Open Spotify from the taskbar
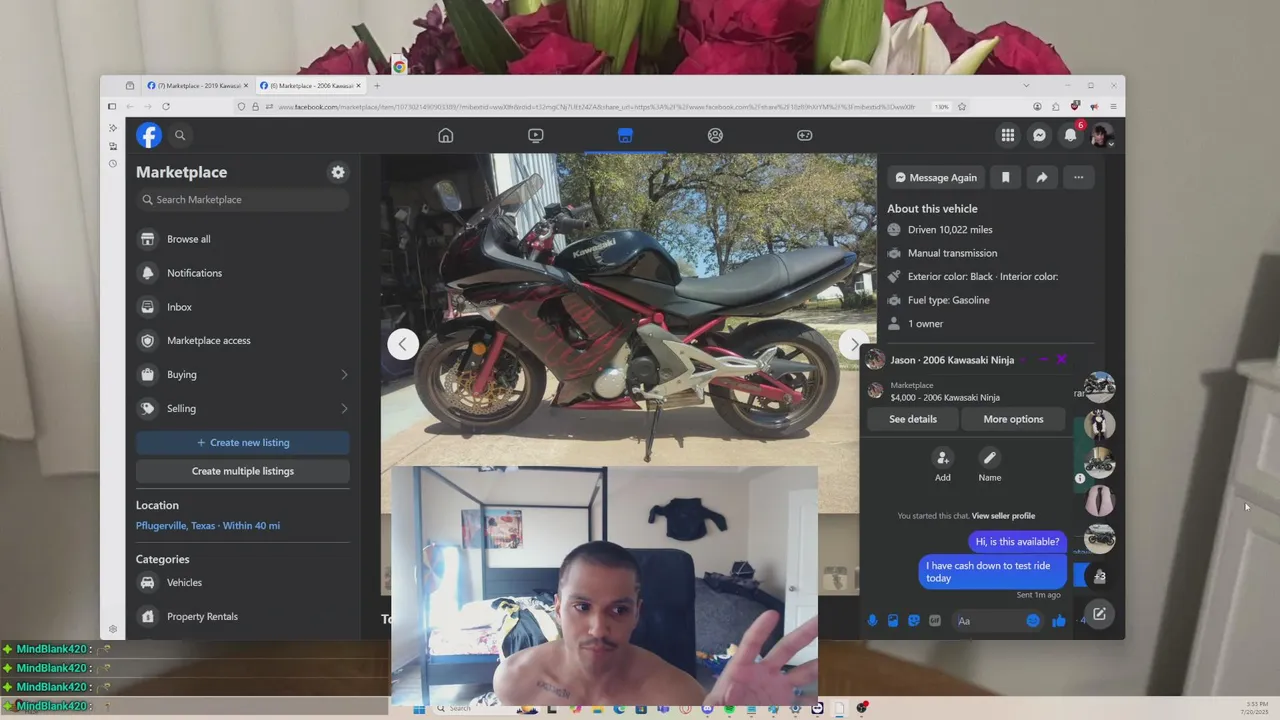Viewport: 1280px width, 720px height. click(729, 709)
